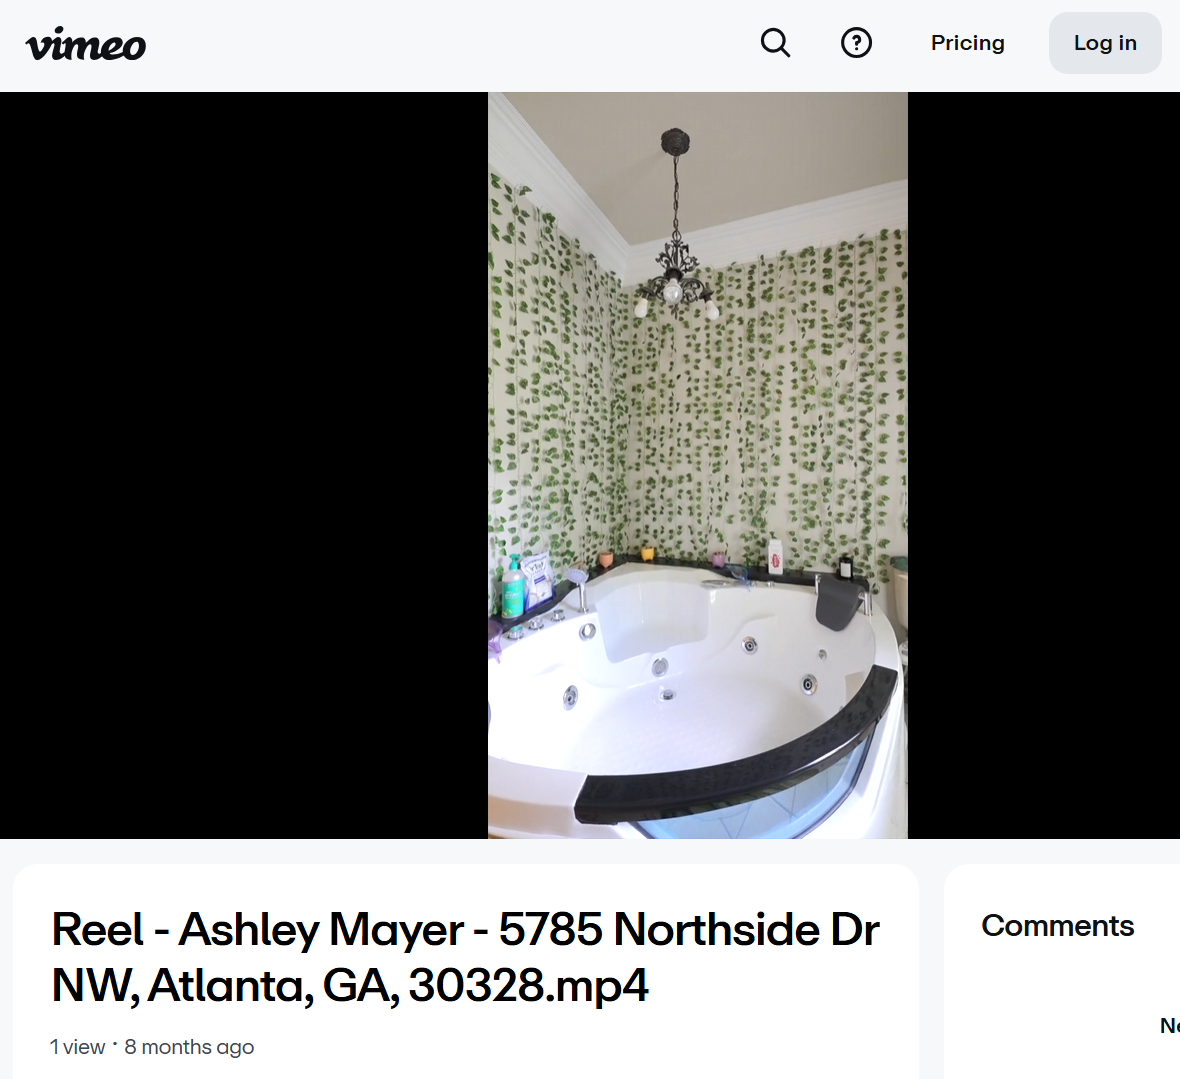Click the 8 months ago timestamp
This screenshot has width=1180, height=1079.
pos(189,1047)
